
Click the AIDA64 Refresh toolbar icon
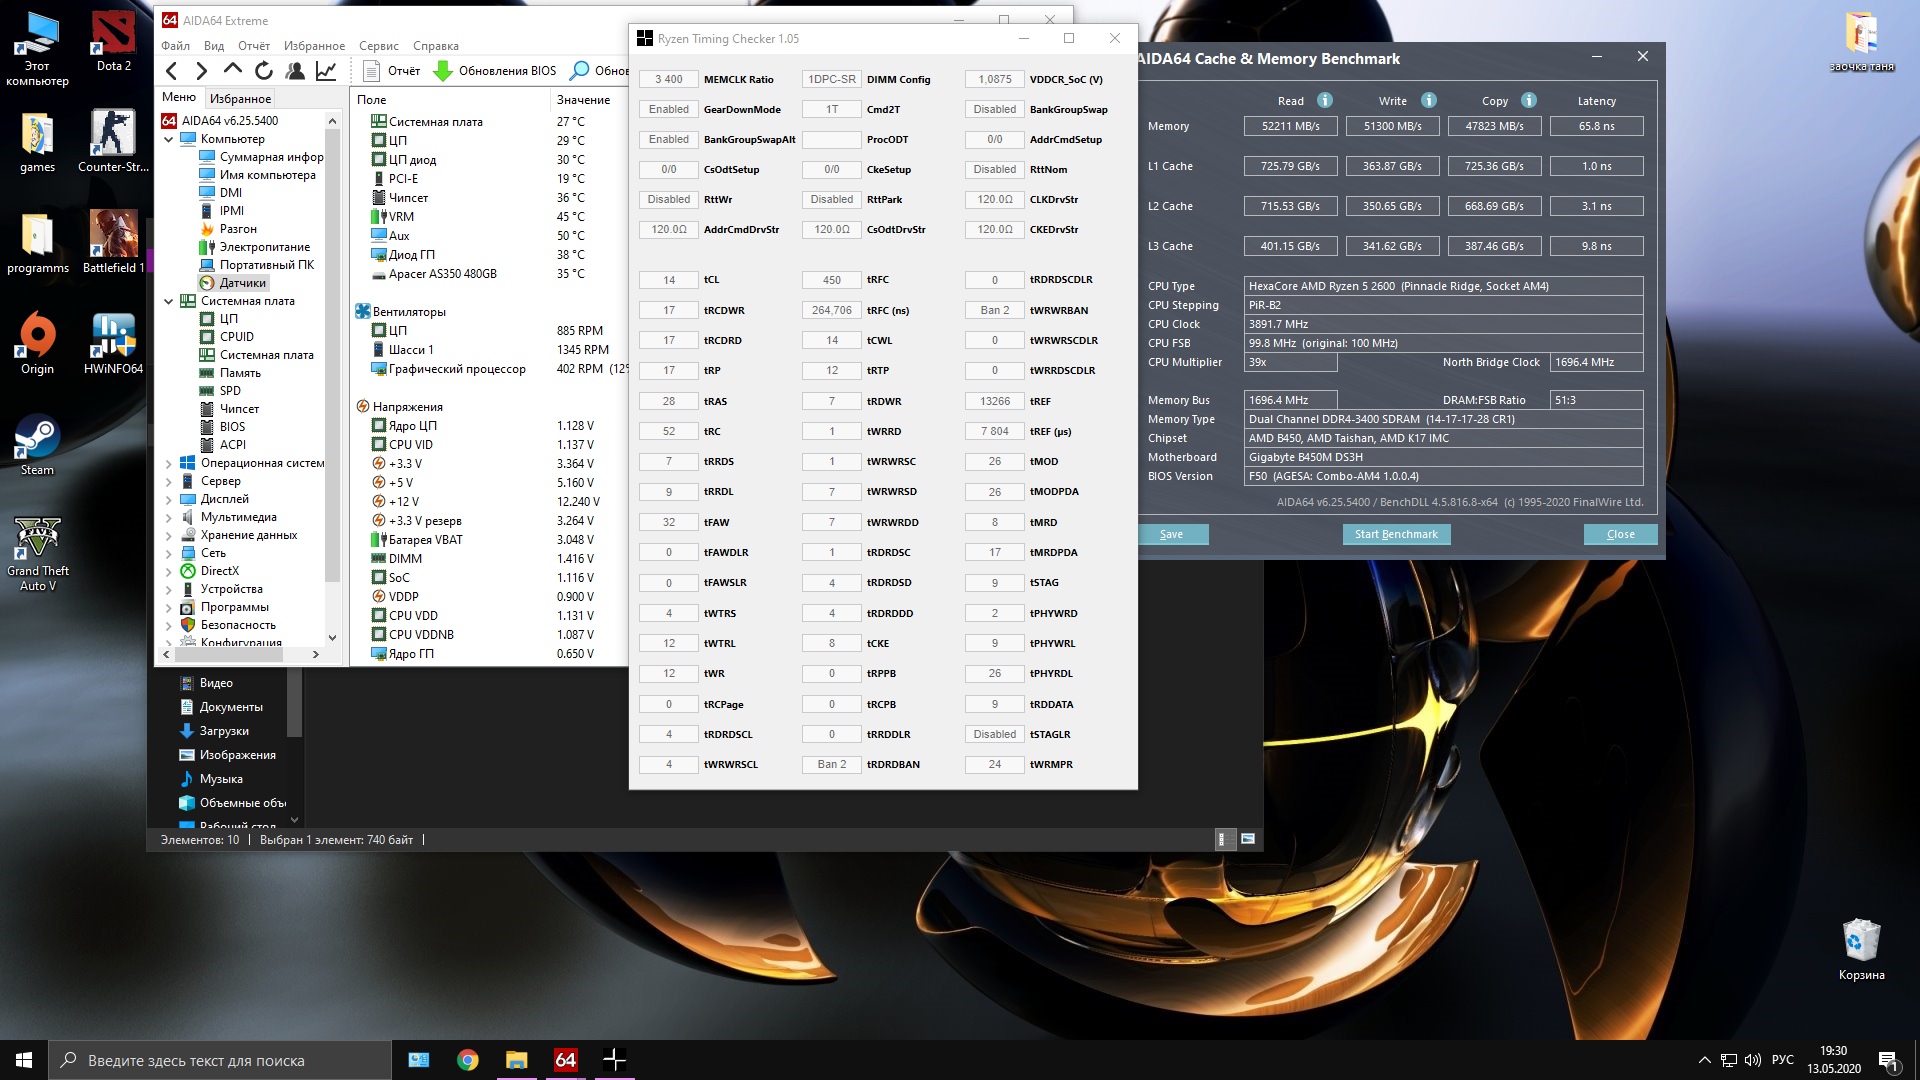click(264, 71)
